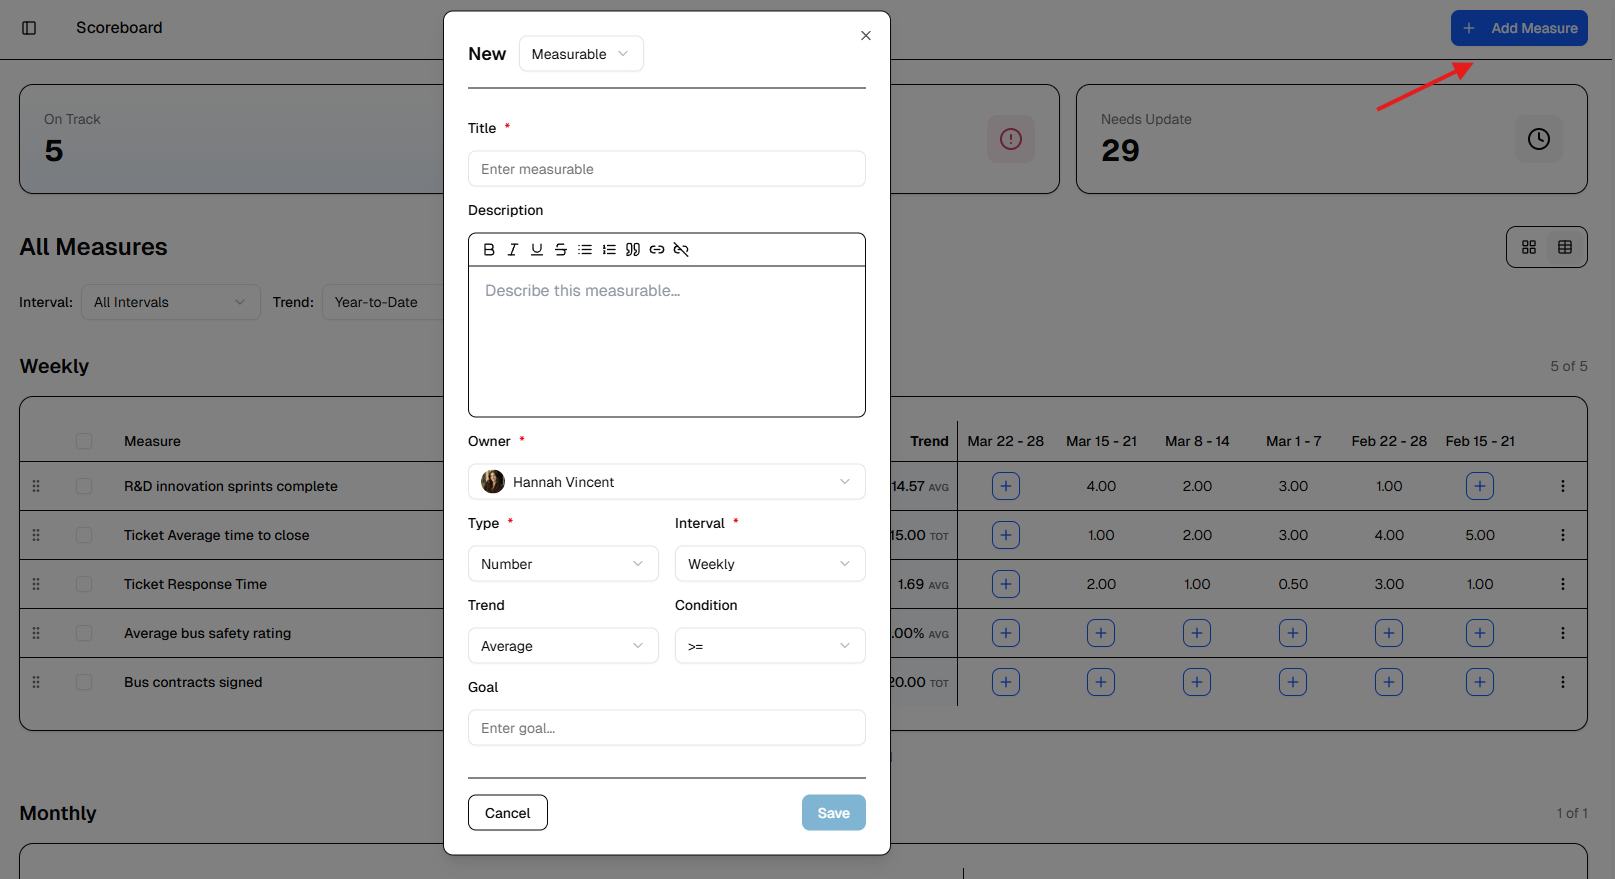Insert a blockquote in description
Screen dimensions: 1615x879
(x=633, y=250)
